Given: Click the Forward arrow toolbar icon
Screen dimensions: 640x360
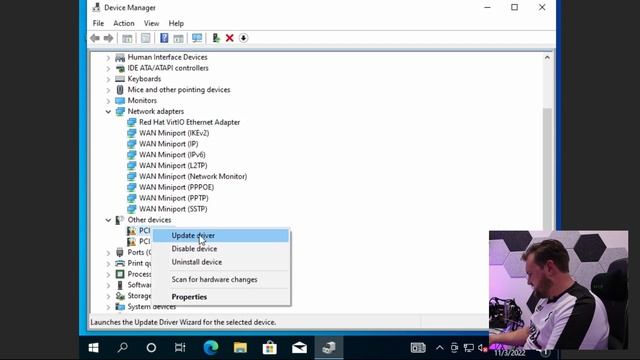Looking at the screenshot, I should pos(108,38).
